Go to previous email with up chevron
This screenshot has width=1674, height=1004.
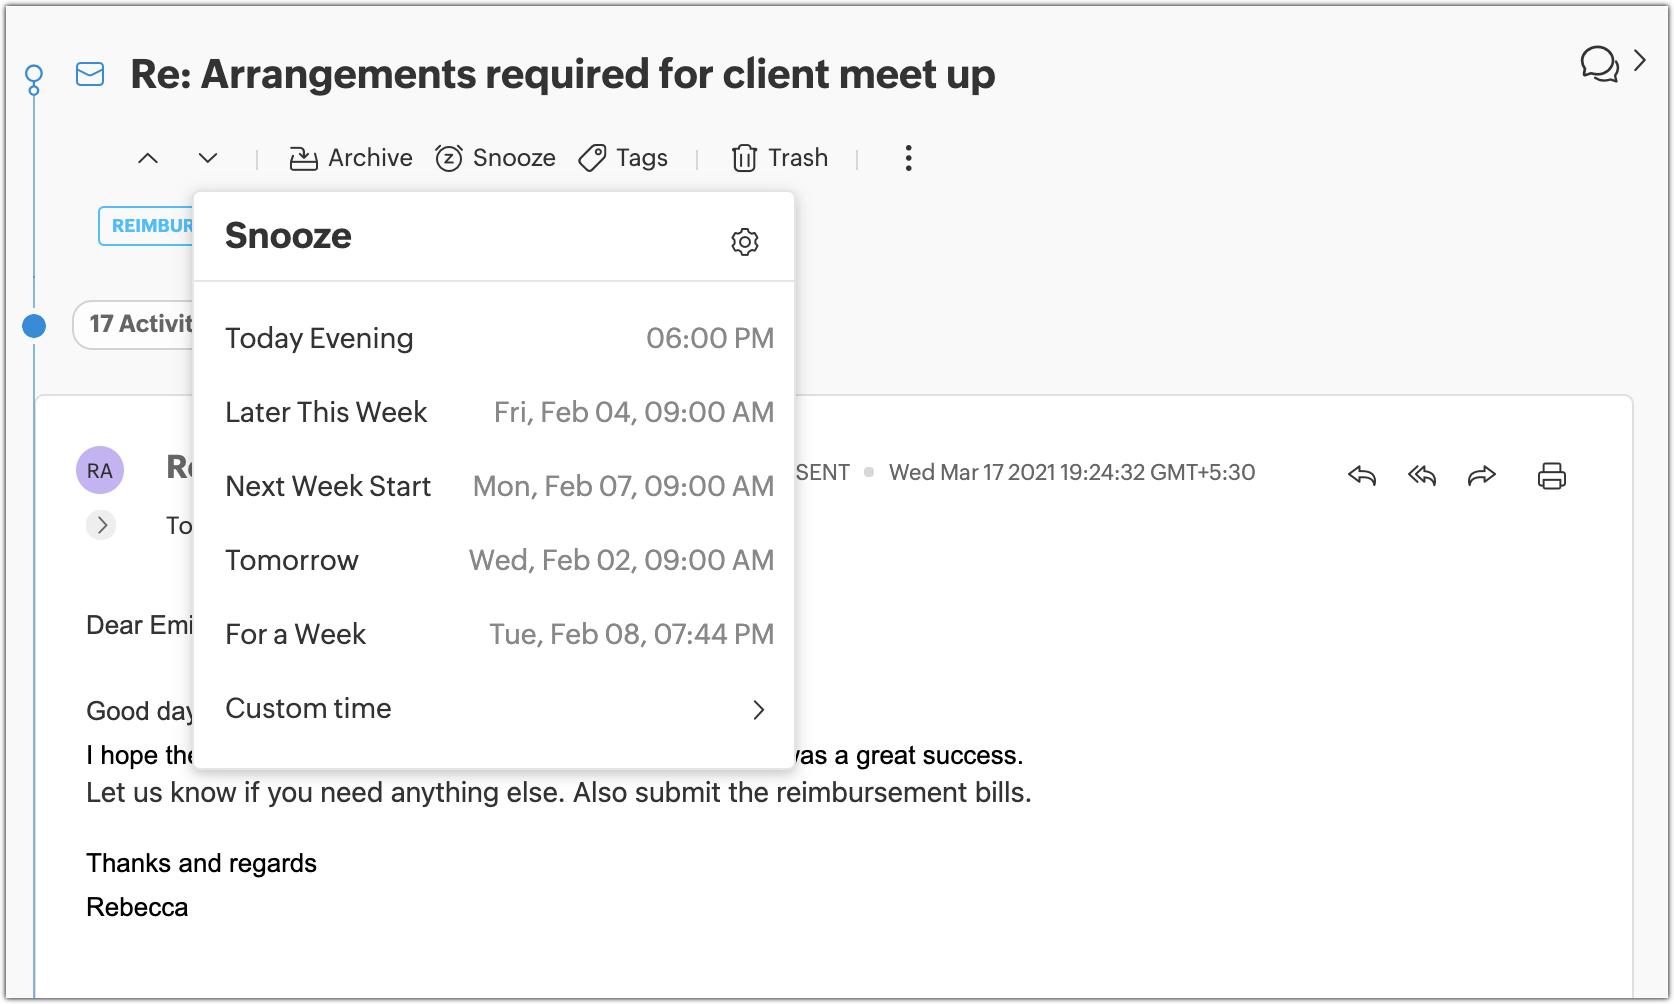[148, 158]
